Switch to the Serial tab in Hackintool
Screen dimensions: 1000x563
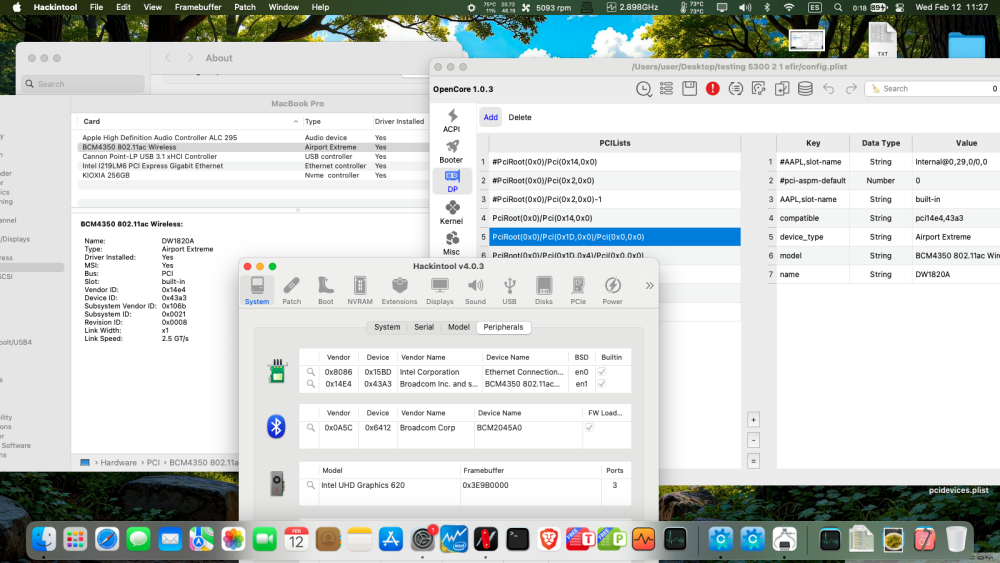click(424, 327)
